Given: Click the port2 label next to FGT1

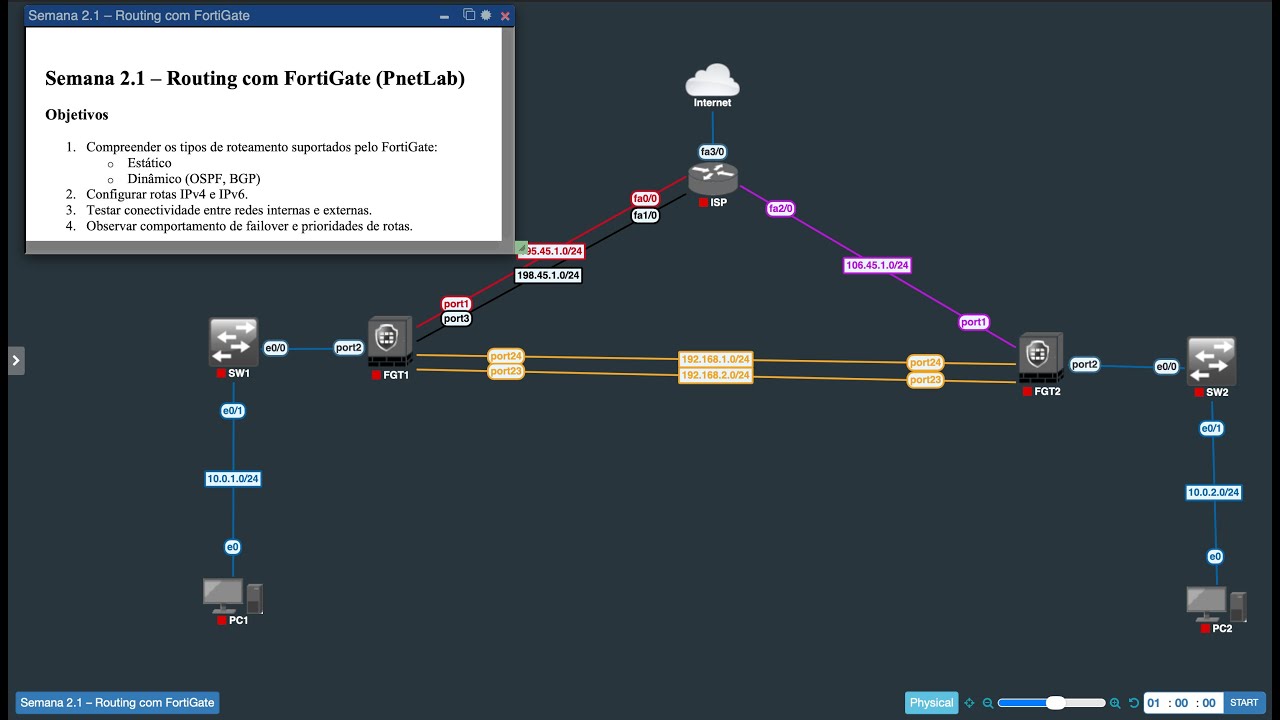Looking at the screenshot, I should 349,348.
